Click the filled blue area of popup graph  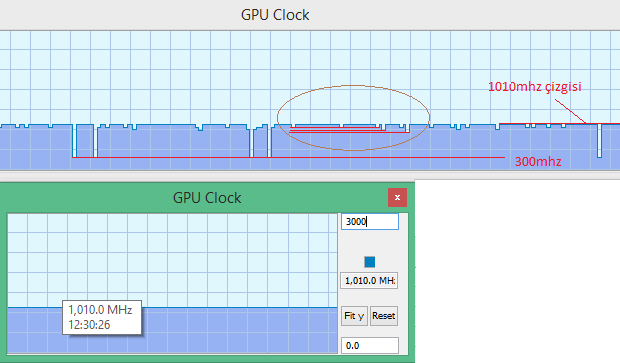tap(172, 330)
